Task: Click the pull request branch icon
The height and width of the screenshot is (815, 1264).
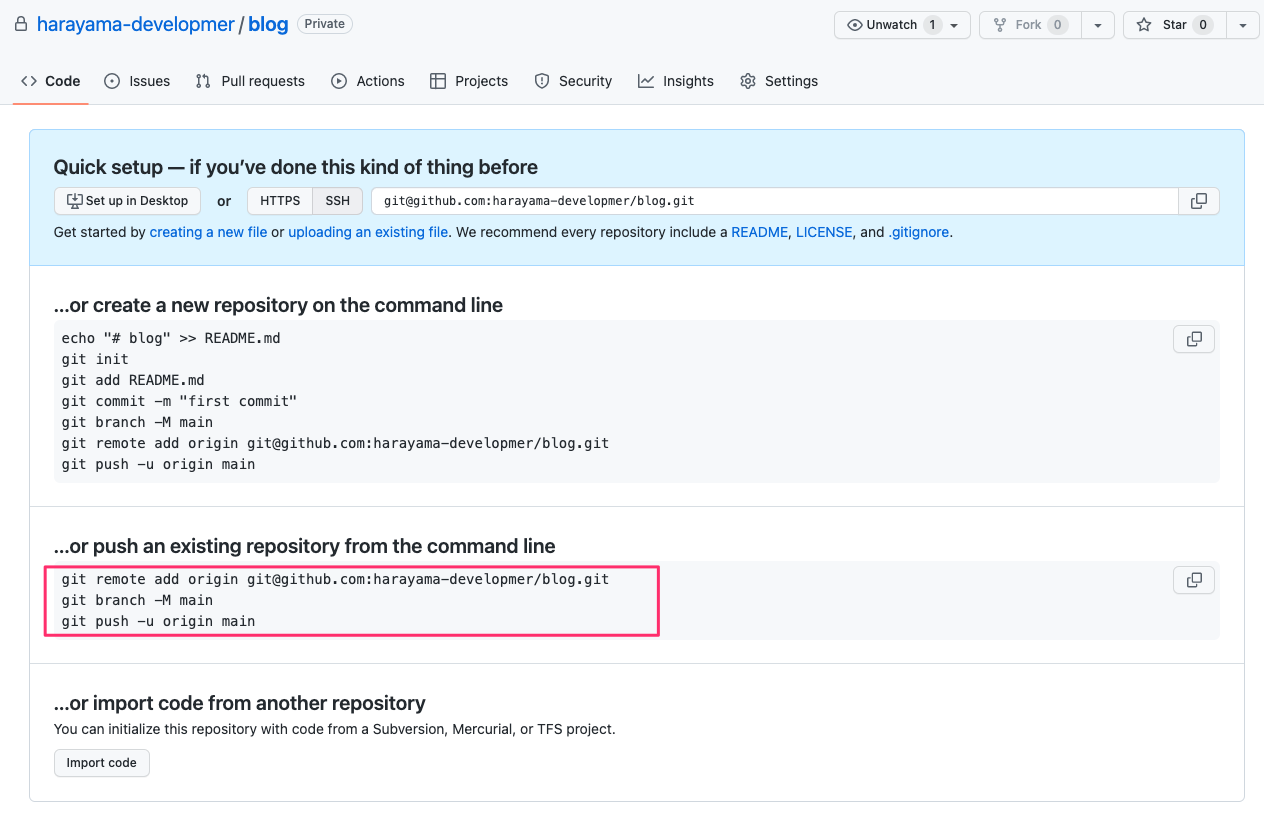Action: 200,80
